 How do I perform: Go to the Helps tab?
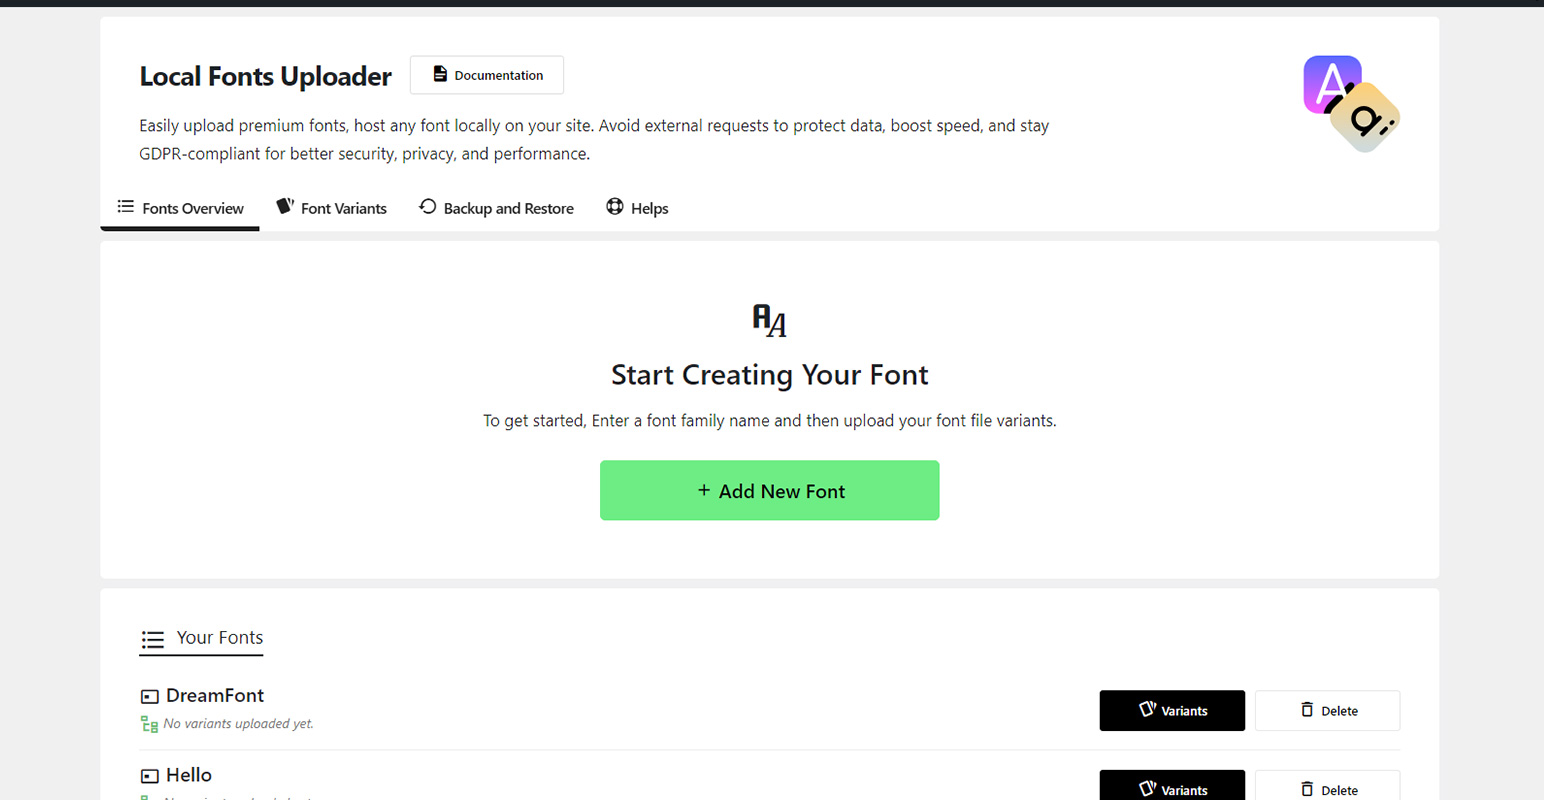pos(637,208)
